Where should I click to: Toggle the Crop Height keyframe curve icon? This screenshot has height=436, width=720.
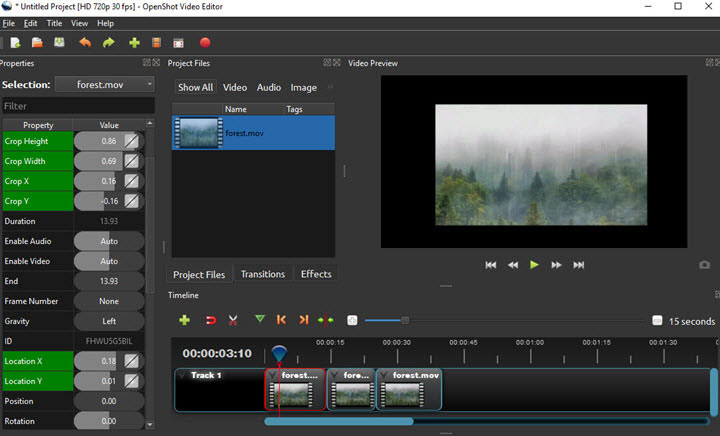click(131, 141)
